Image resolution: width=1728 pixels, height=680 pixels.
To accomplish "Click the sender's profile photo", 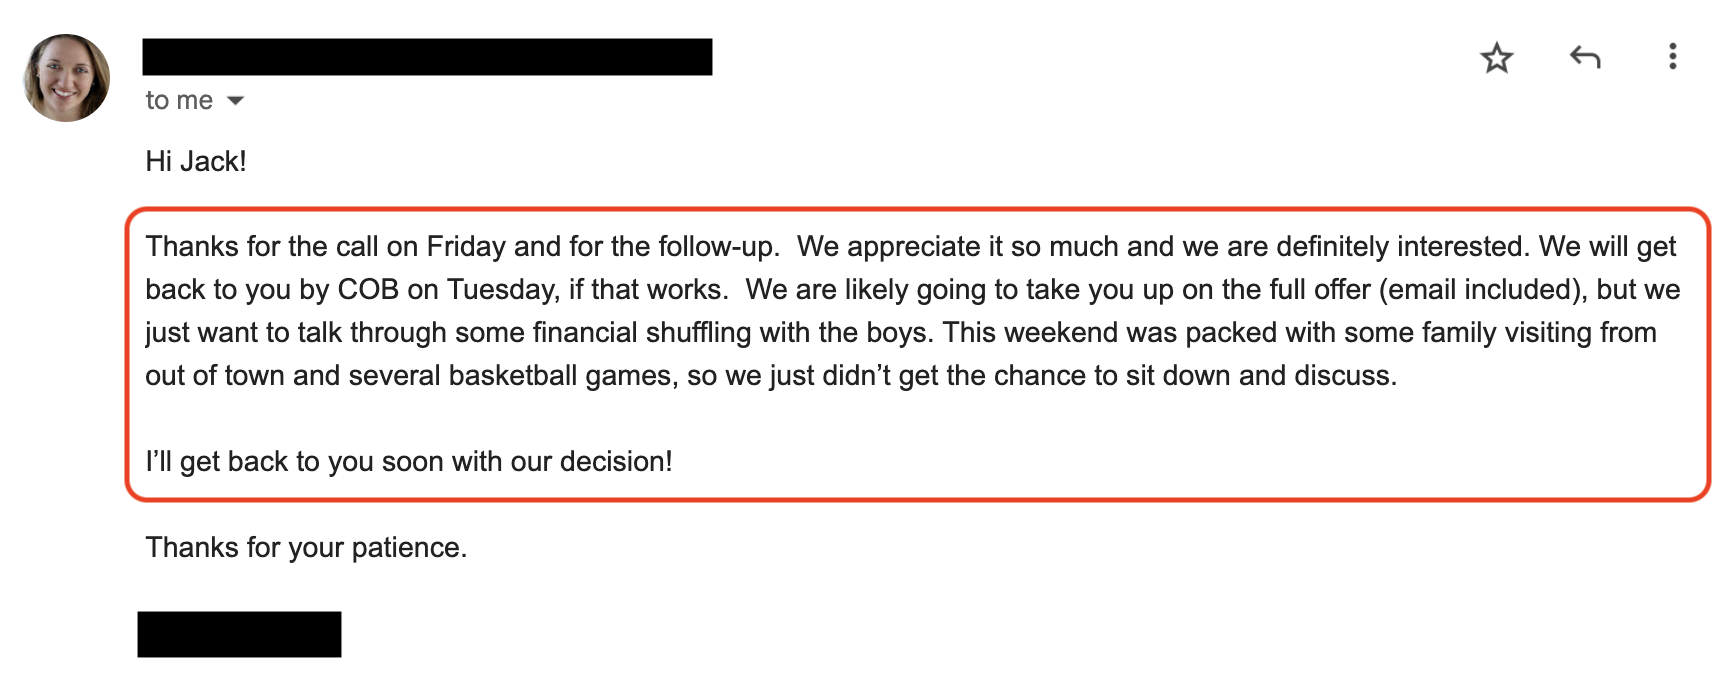I will click(67, 78).
